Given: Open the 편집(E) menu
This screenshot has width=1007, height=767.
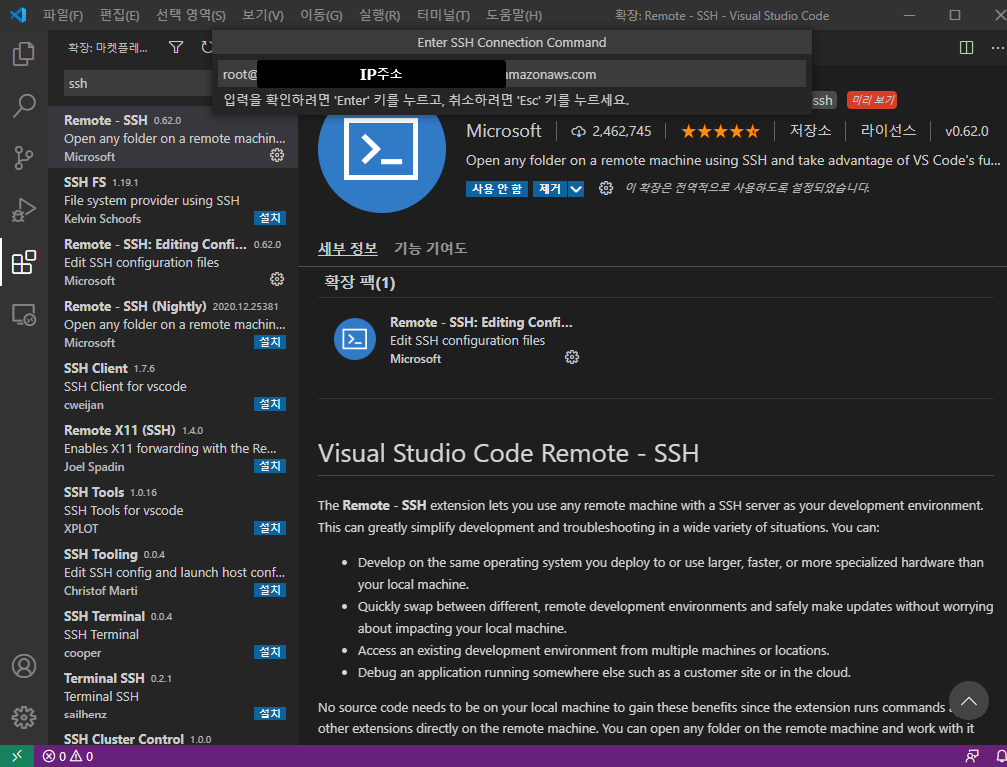Looking at the screenshot, I should (119, 15).
